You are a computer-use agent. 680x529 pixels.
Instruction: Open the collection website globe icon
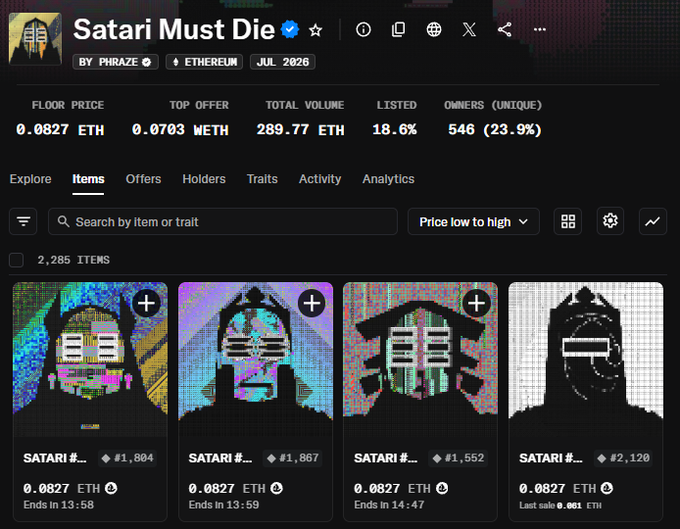(434, 29)
